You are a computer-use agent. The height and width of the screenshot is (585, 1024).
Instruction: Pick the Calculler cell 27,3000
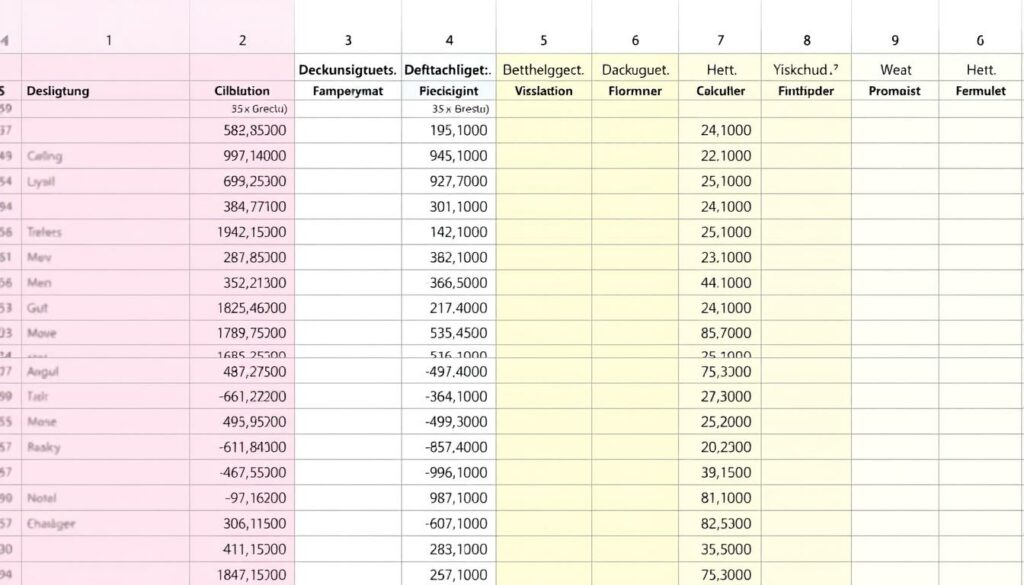(720, 396)
